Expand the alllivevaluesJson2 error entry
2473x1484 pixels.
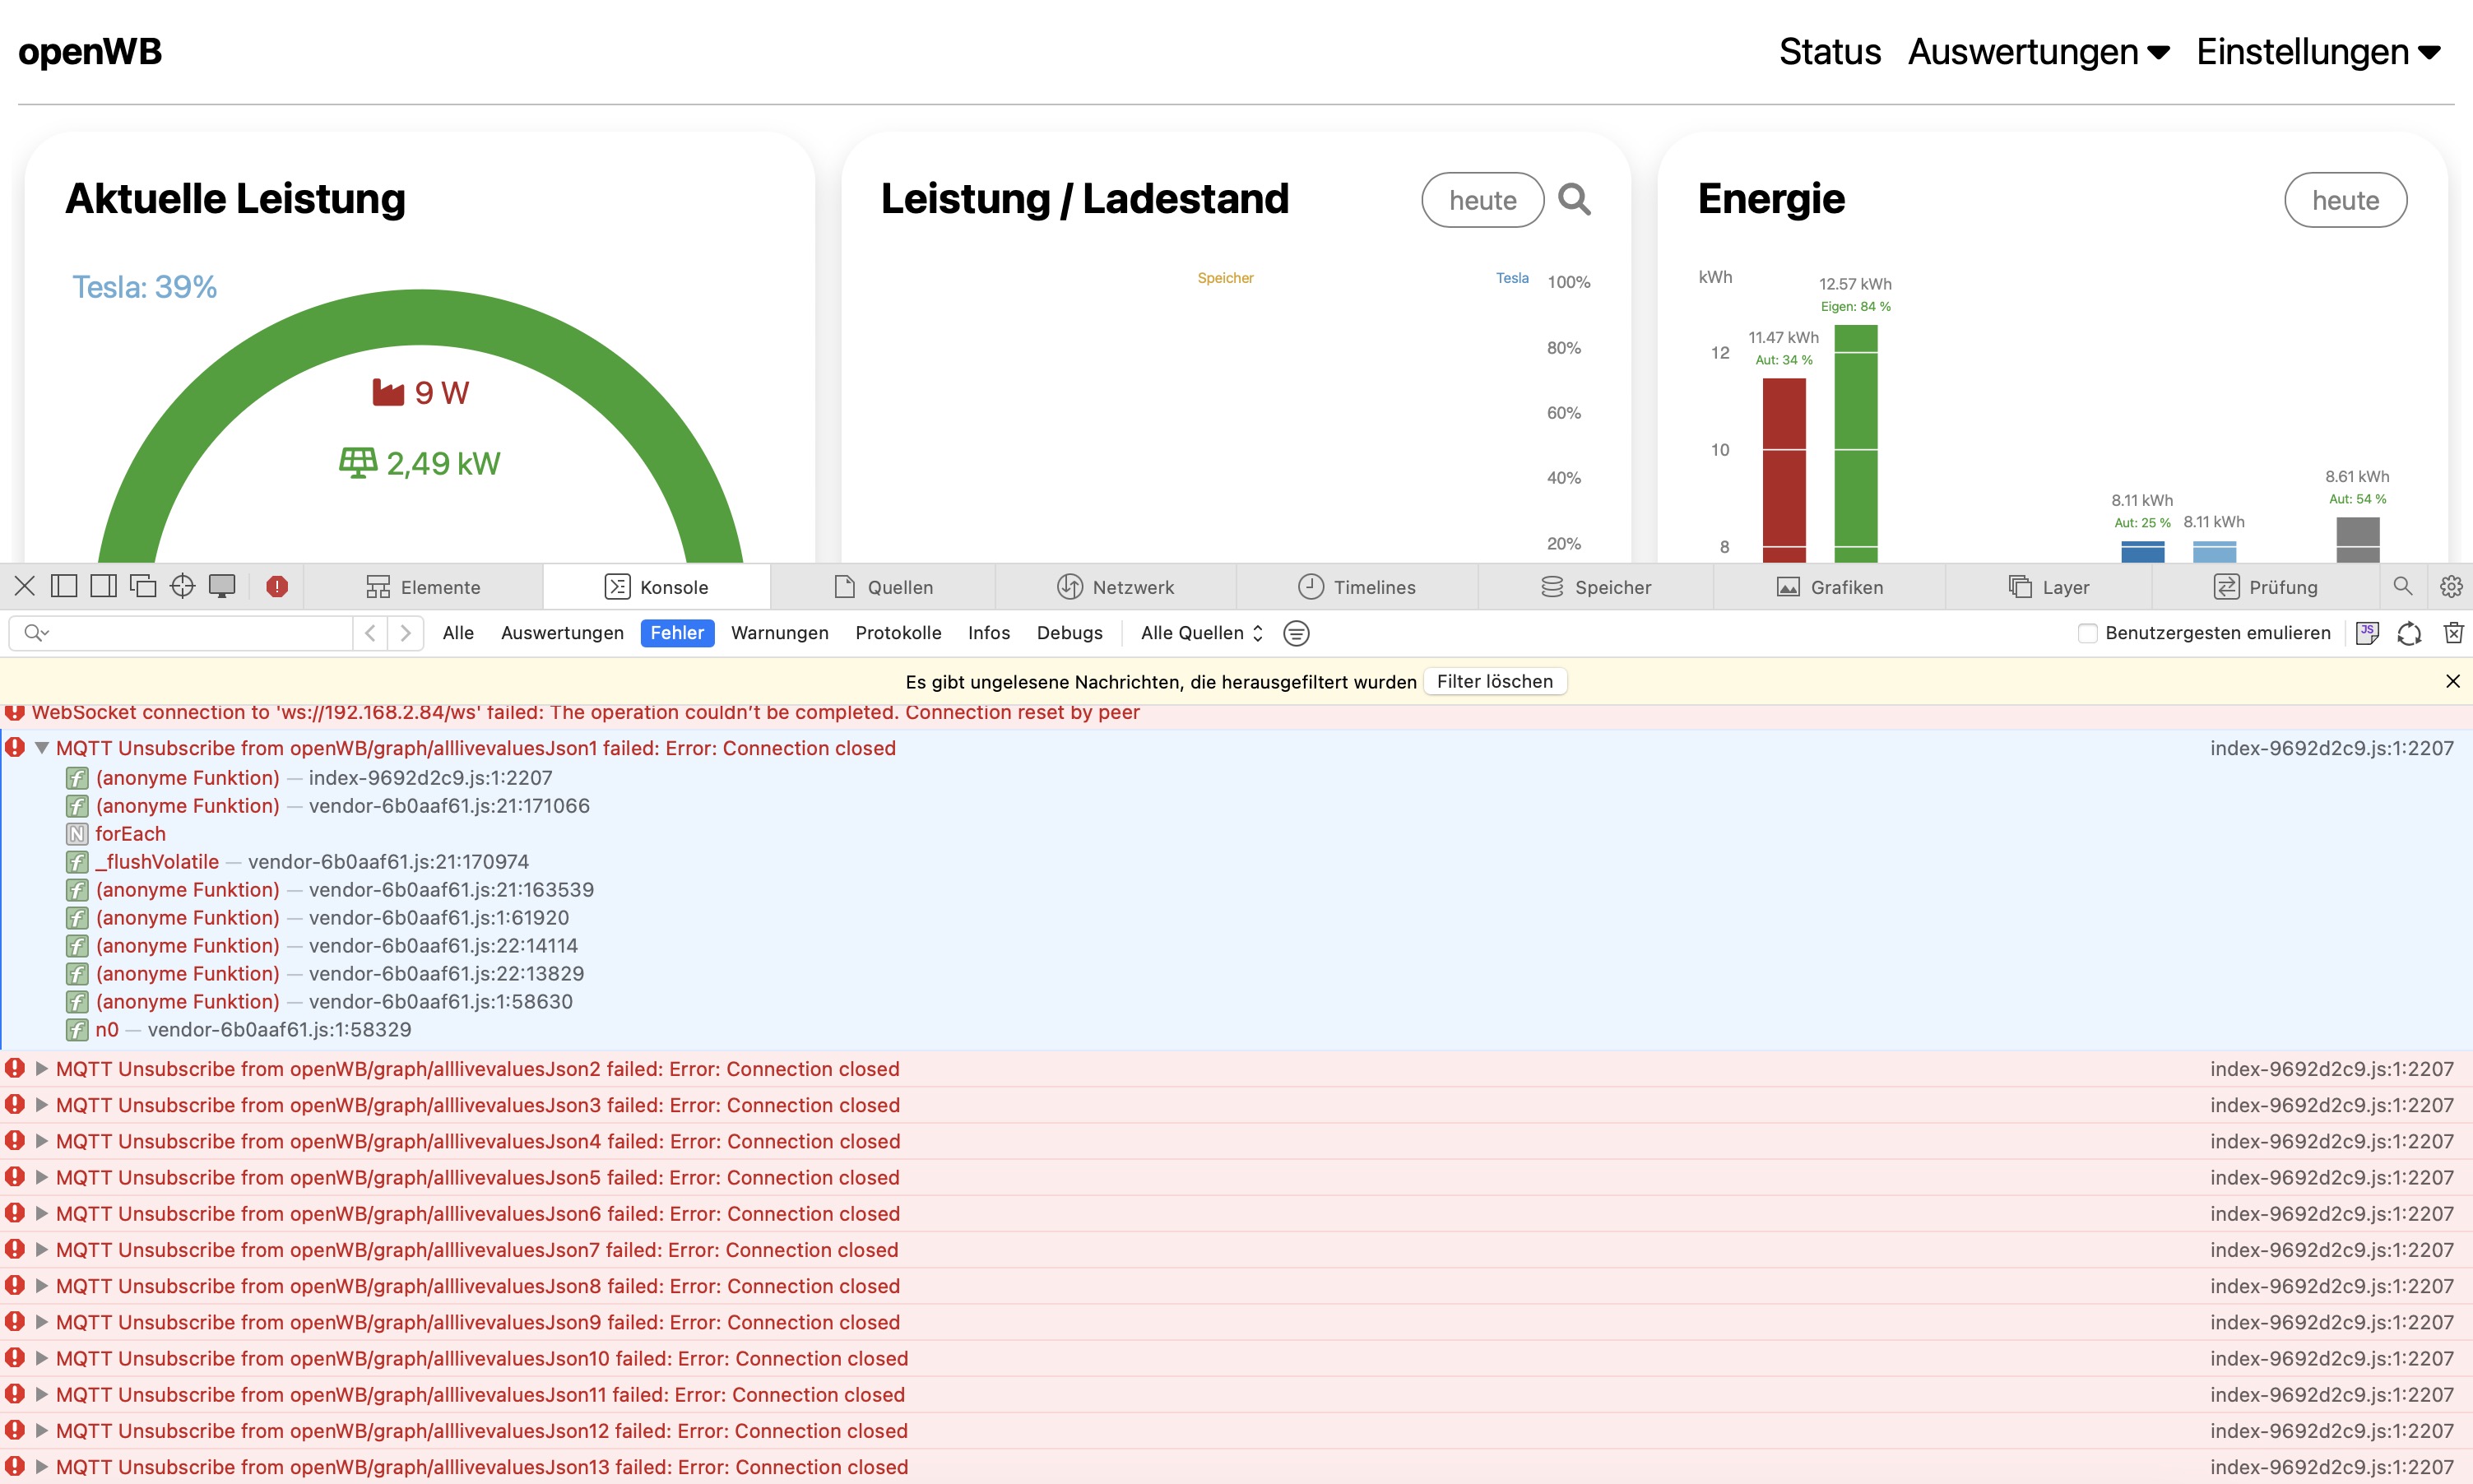[x=42, y=1069]
